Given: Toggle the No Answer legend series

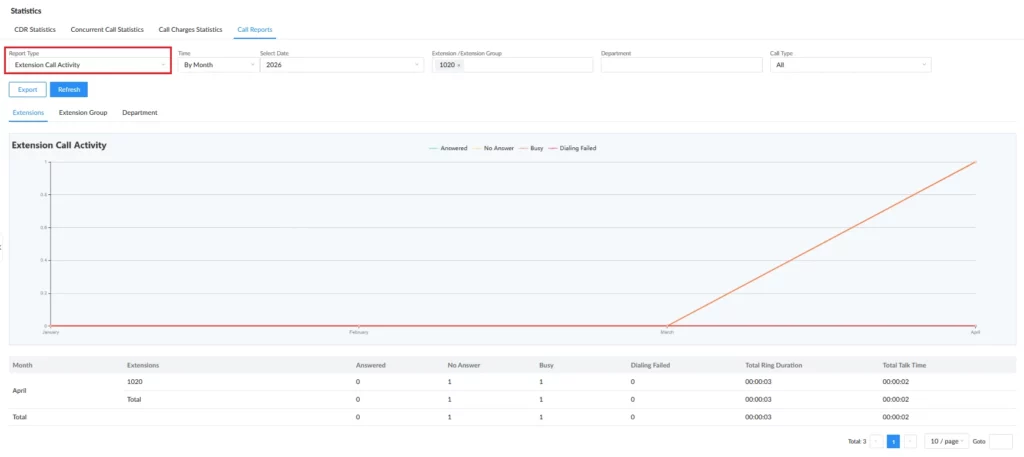Looking at the screenshot, I should 494,148.
